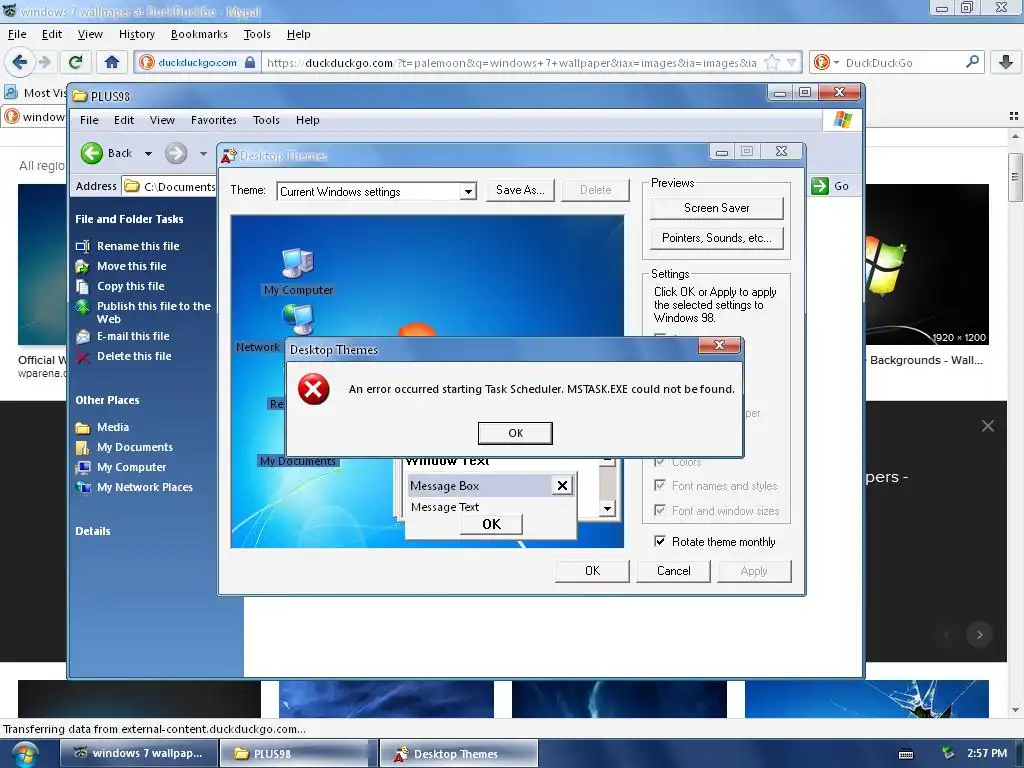Screen dimensions: 1024x768
Task: Open the browser History menu
Action: point(136,34)
